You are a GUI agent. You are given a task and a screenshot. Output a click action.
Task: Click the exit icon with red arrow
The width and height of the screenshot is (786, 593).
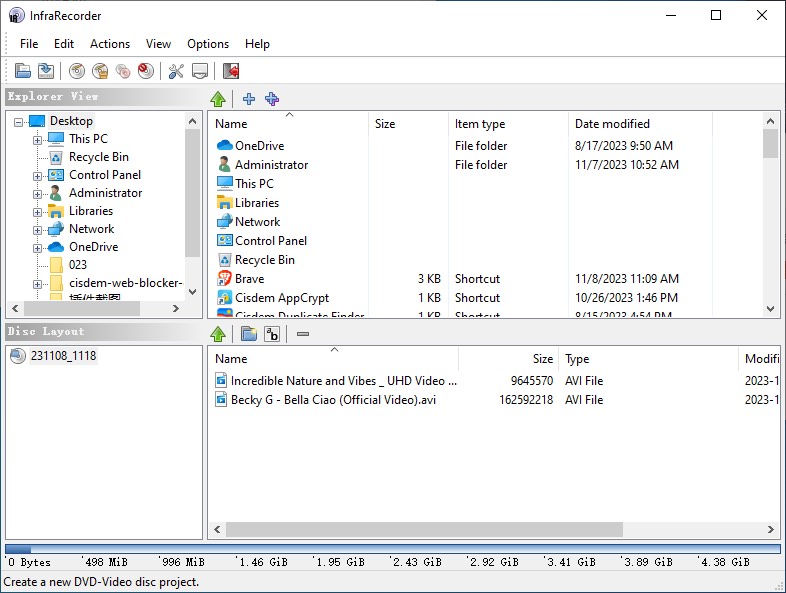pos(231,71)
